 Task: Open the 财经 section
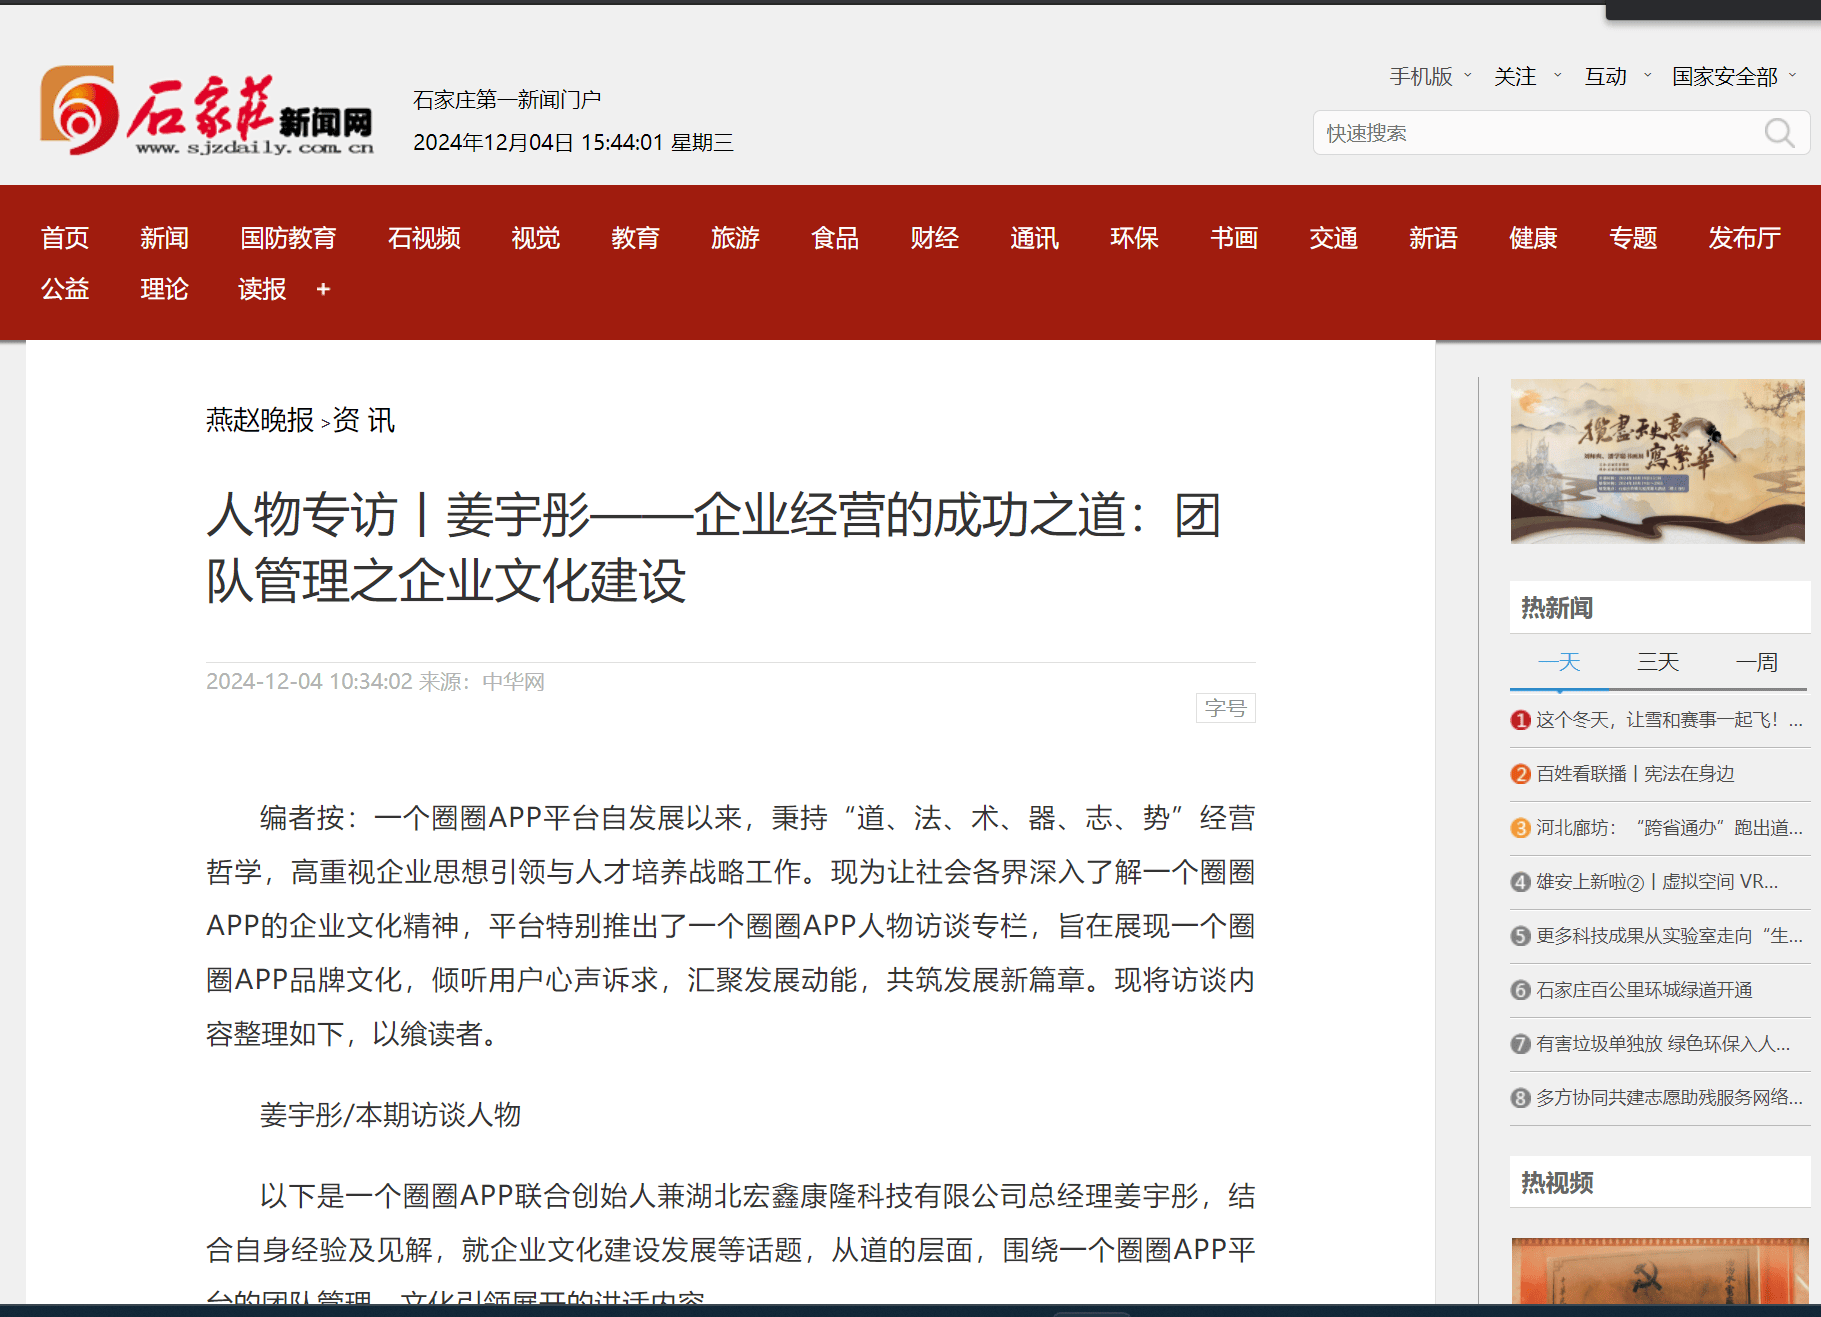click(x=935, y=238)
